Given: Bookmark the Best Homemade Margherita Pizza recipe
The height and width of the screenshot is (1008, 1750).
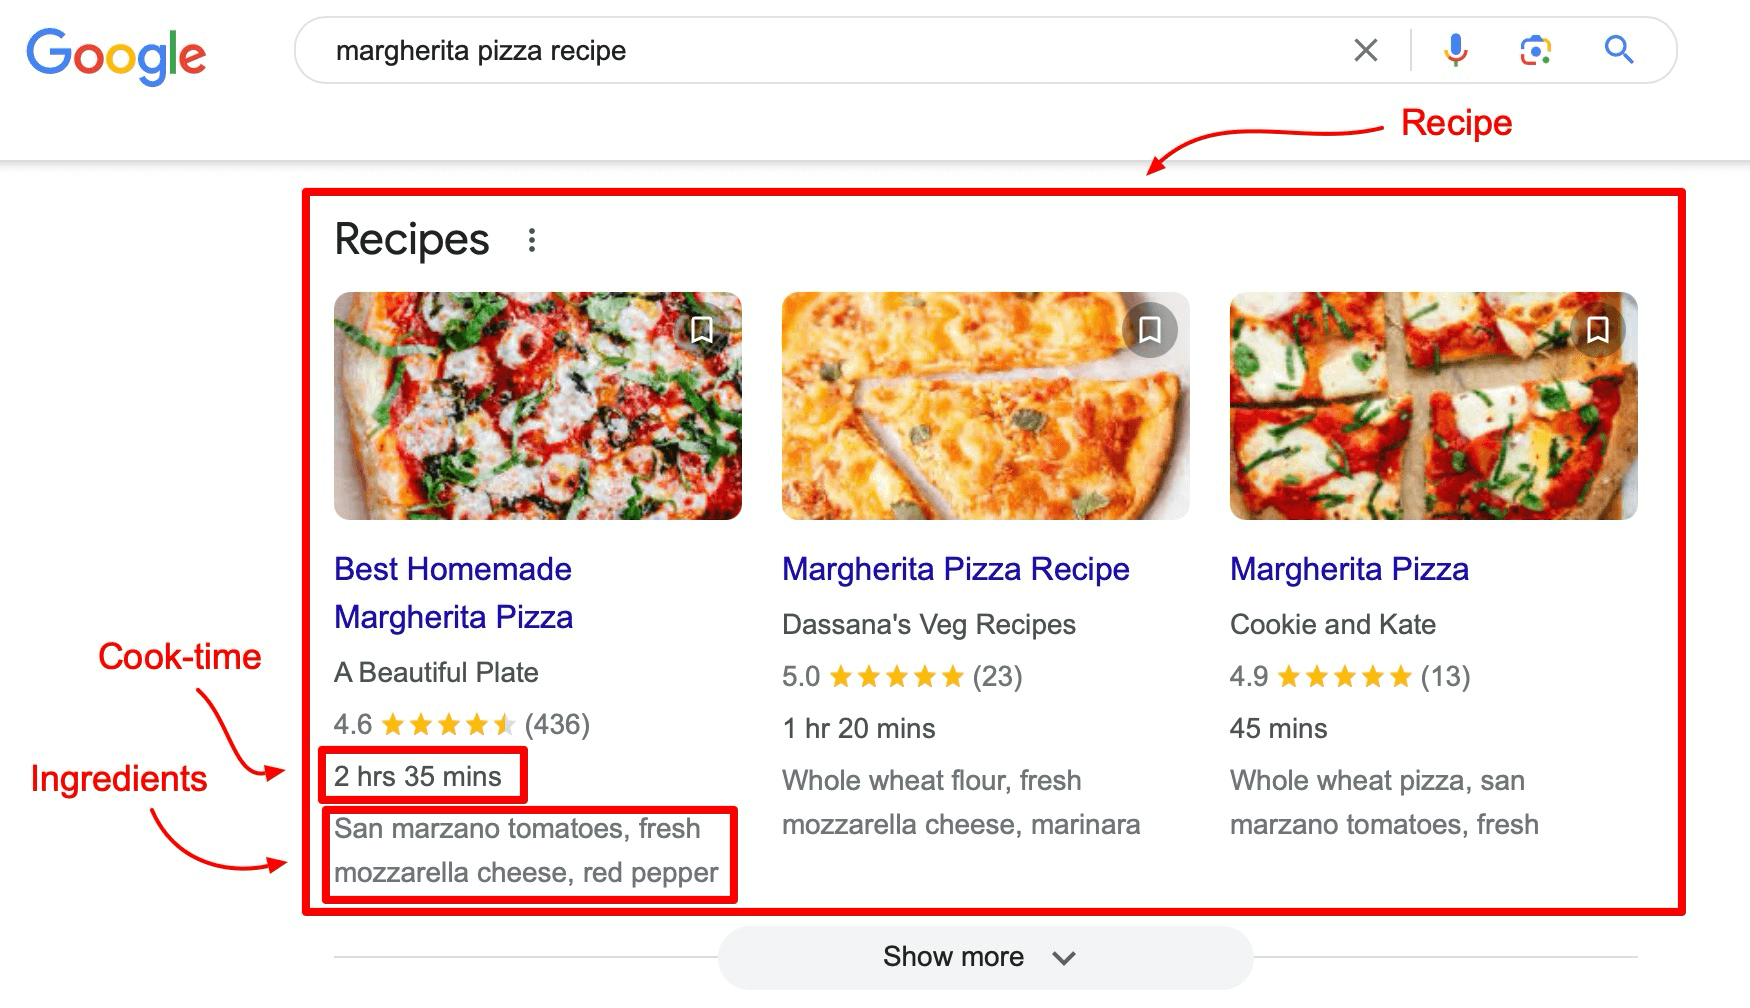Looking at the screenshot, I should point(702,329).
